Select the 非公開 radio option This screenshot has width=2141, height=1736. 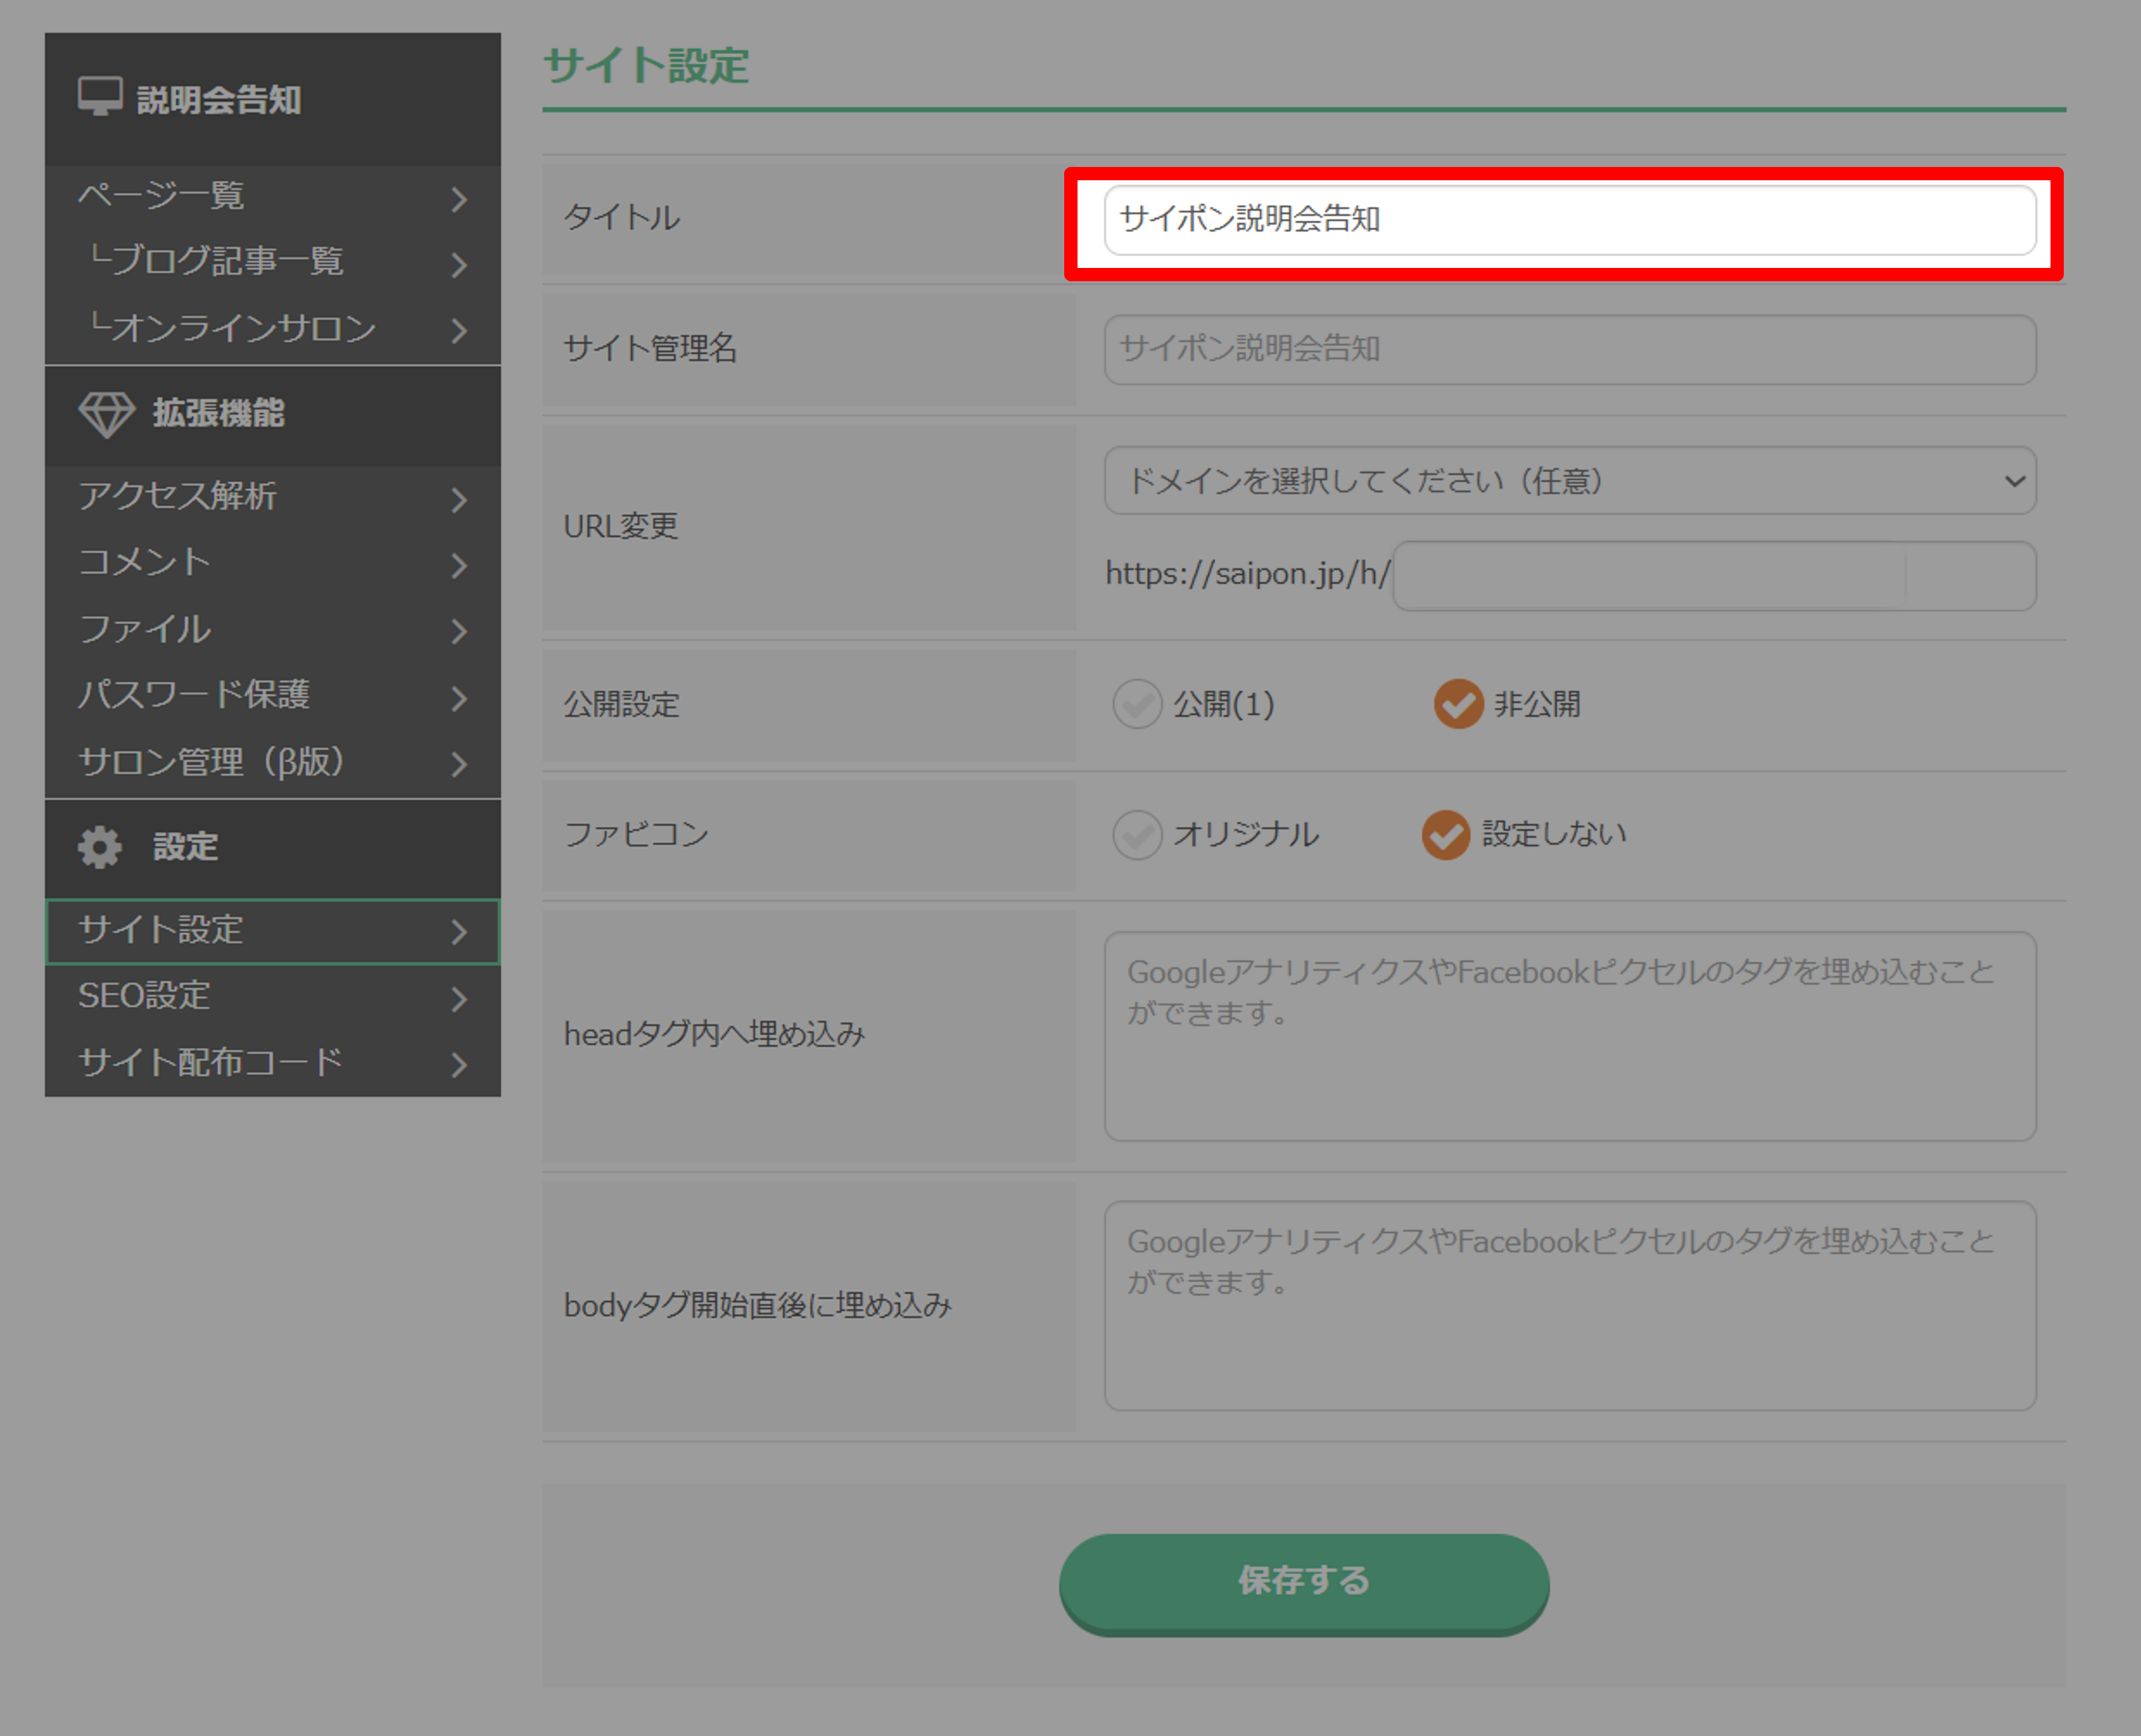[1458, 704]
